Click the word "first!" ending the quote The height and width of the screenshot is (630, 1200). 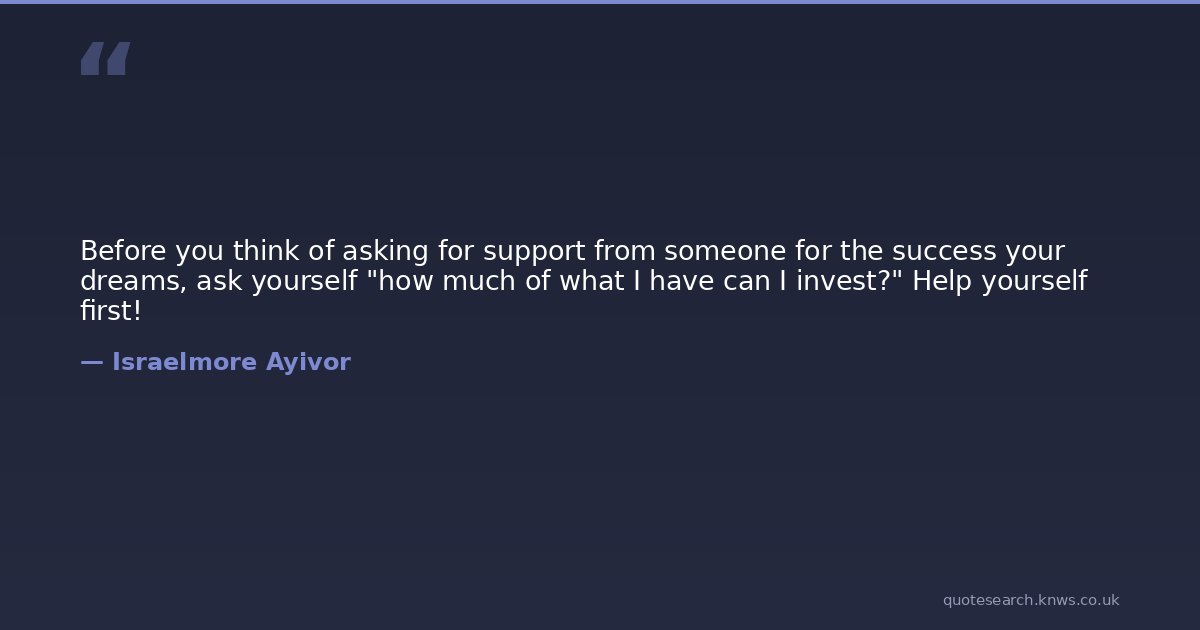pos(111,311)
